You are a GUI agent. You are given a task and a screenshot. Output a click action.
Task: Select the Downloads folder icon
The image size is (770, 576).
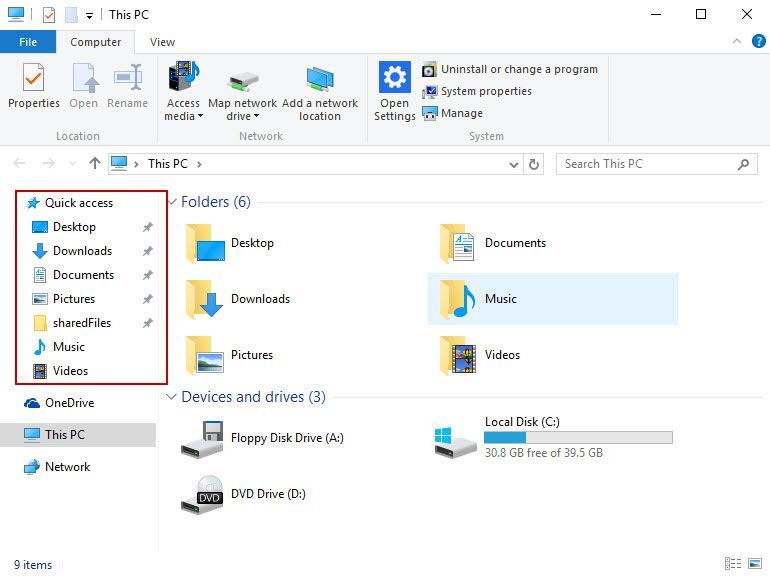point(205,299)
